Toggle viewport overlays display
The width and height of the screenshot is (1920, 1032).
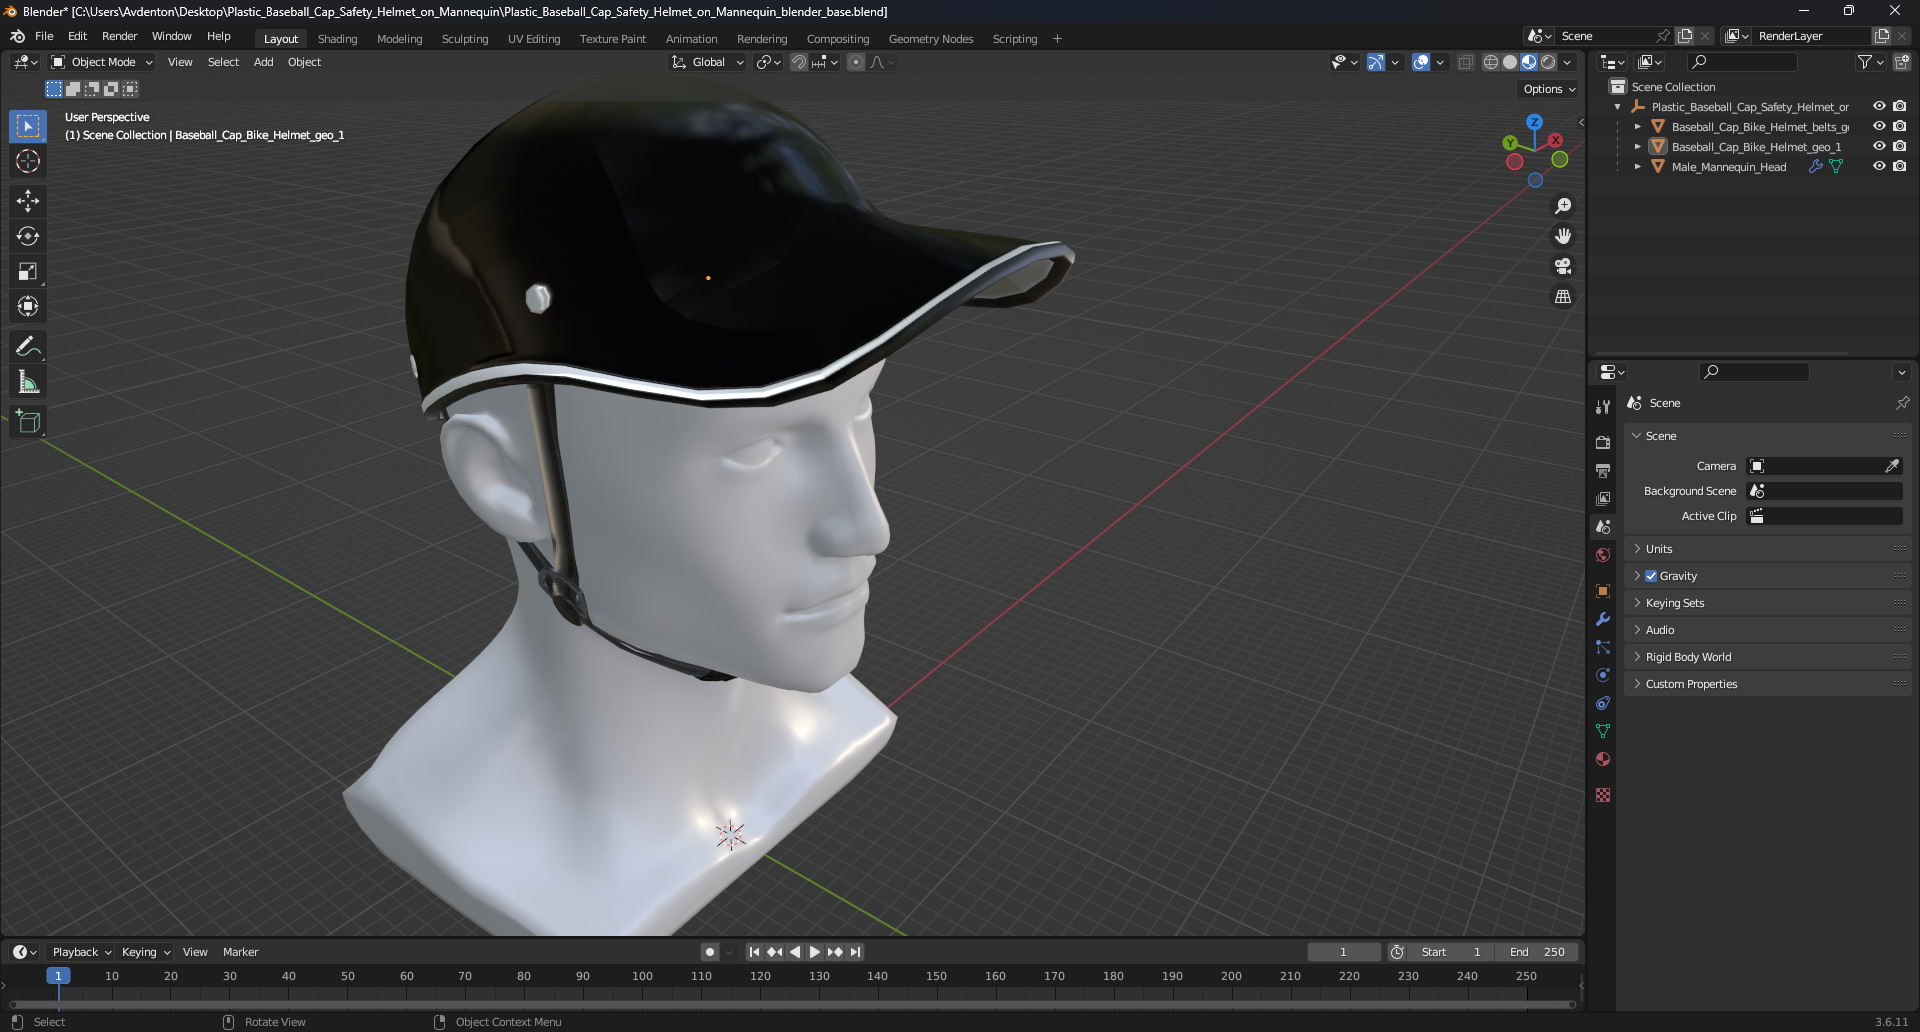click(1421, 62)
